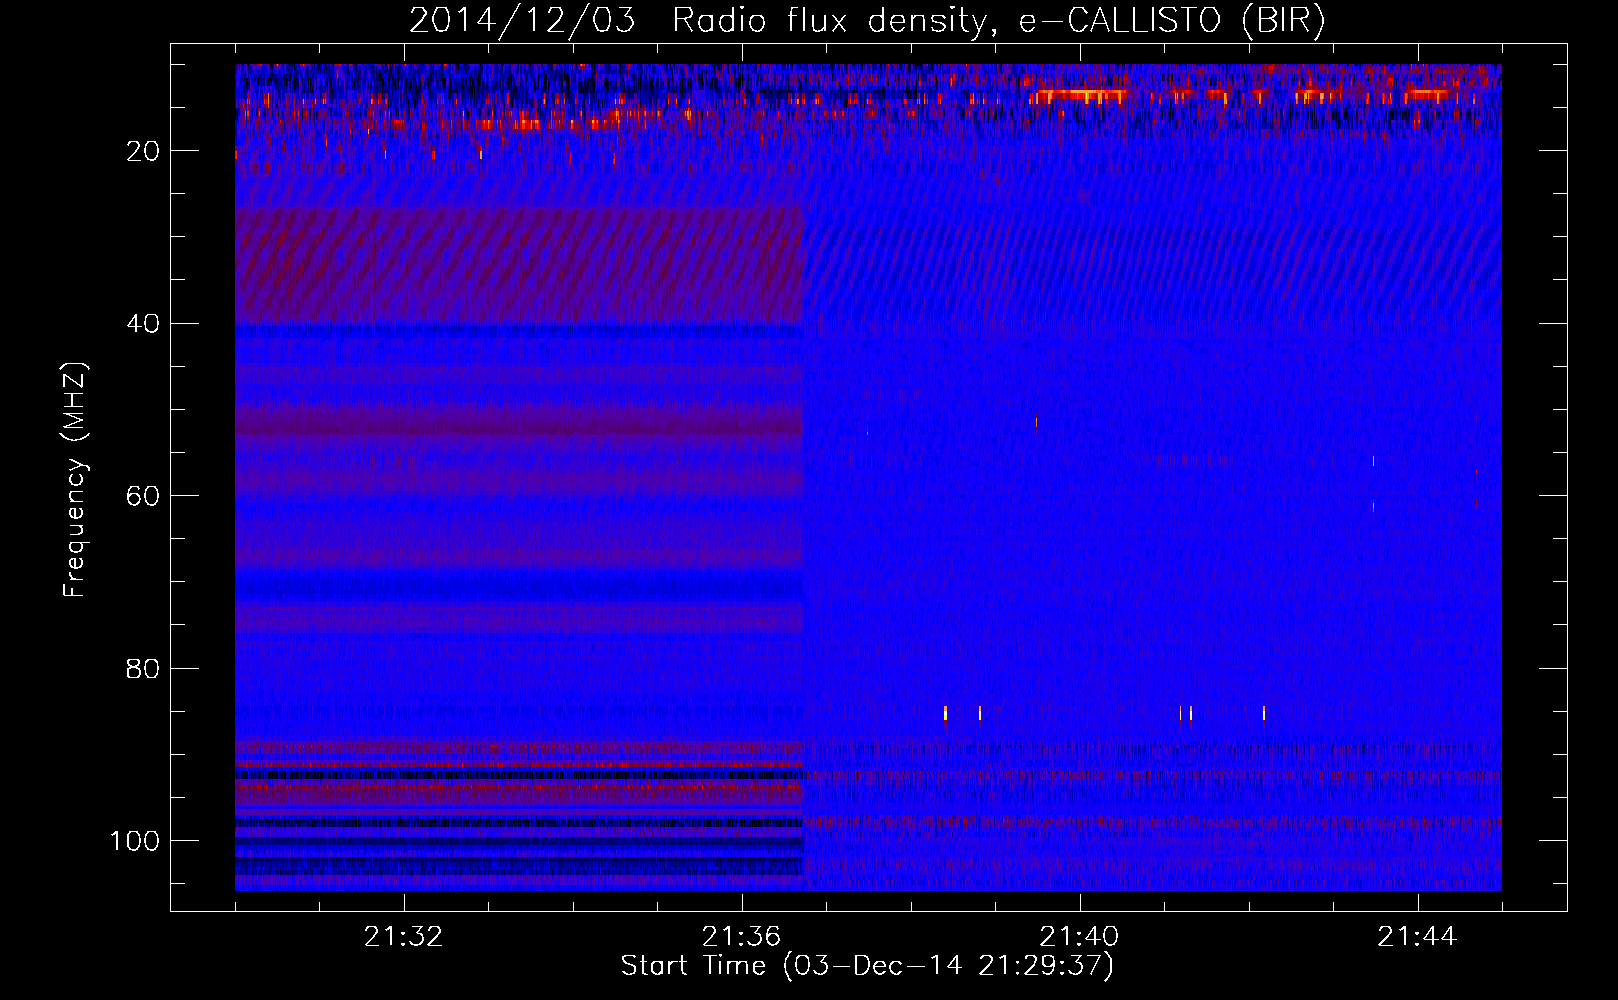Click the 60 MHz frequency tick label
The image size is (1618, 1000).
144,496
